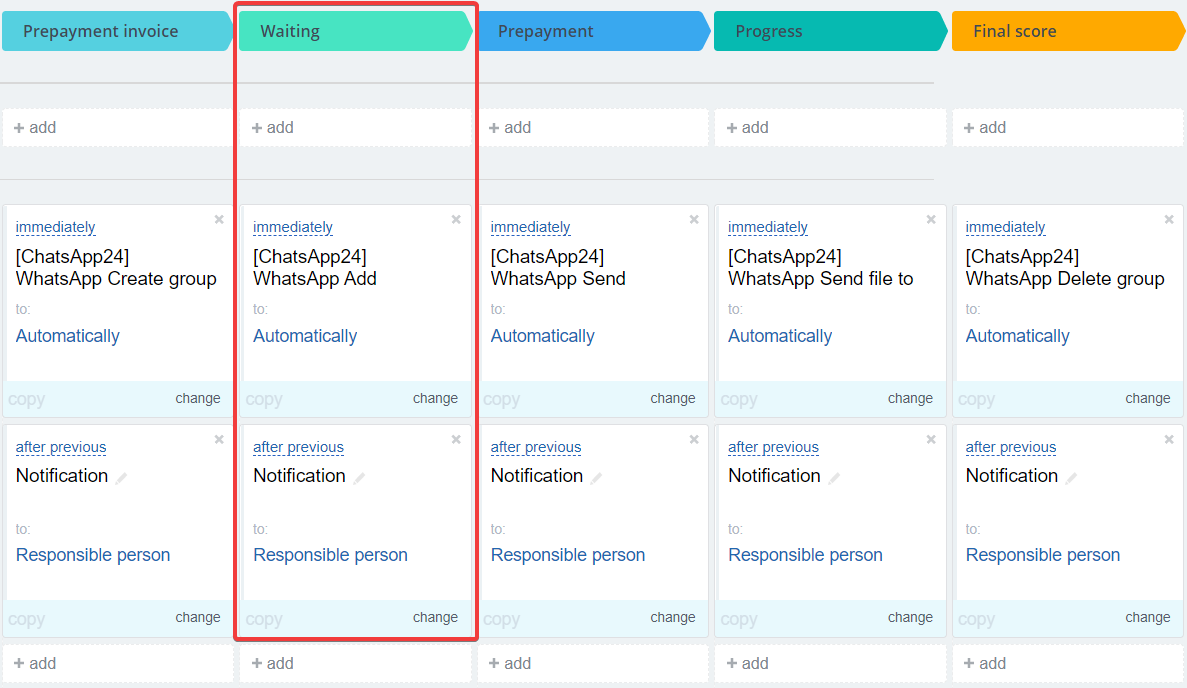1187x688 pixels.
Task: Click pencil icon beside Notification in Waiting column
Action: point(360,478)
